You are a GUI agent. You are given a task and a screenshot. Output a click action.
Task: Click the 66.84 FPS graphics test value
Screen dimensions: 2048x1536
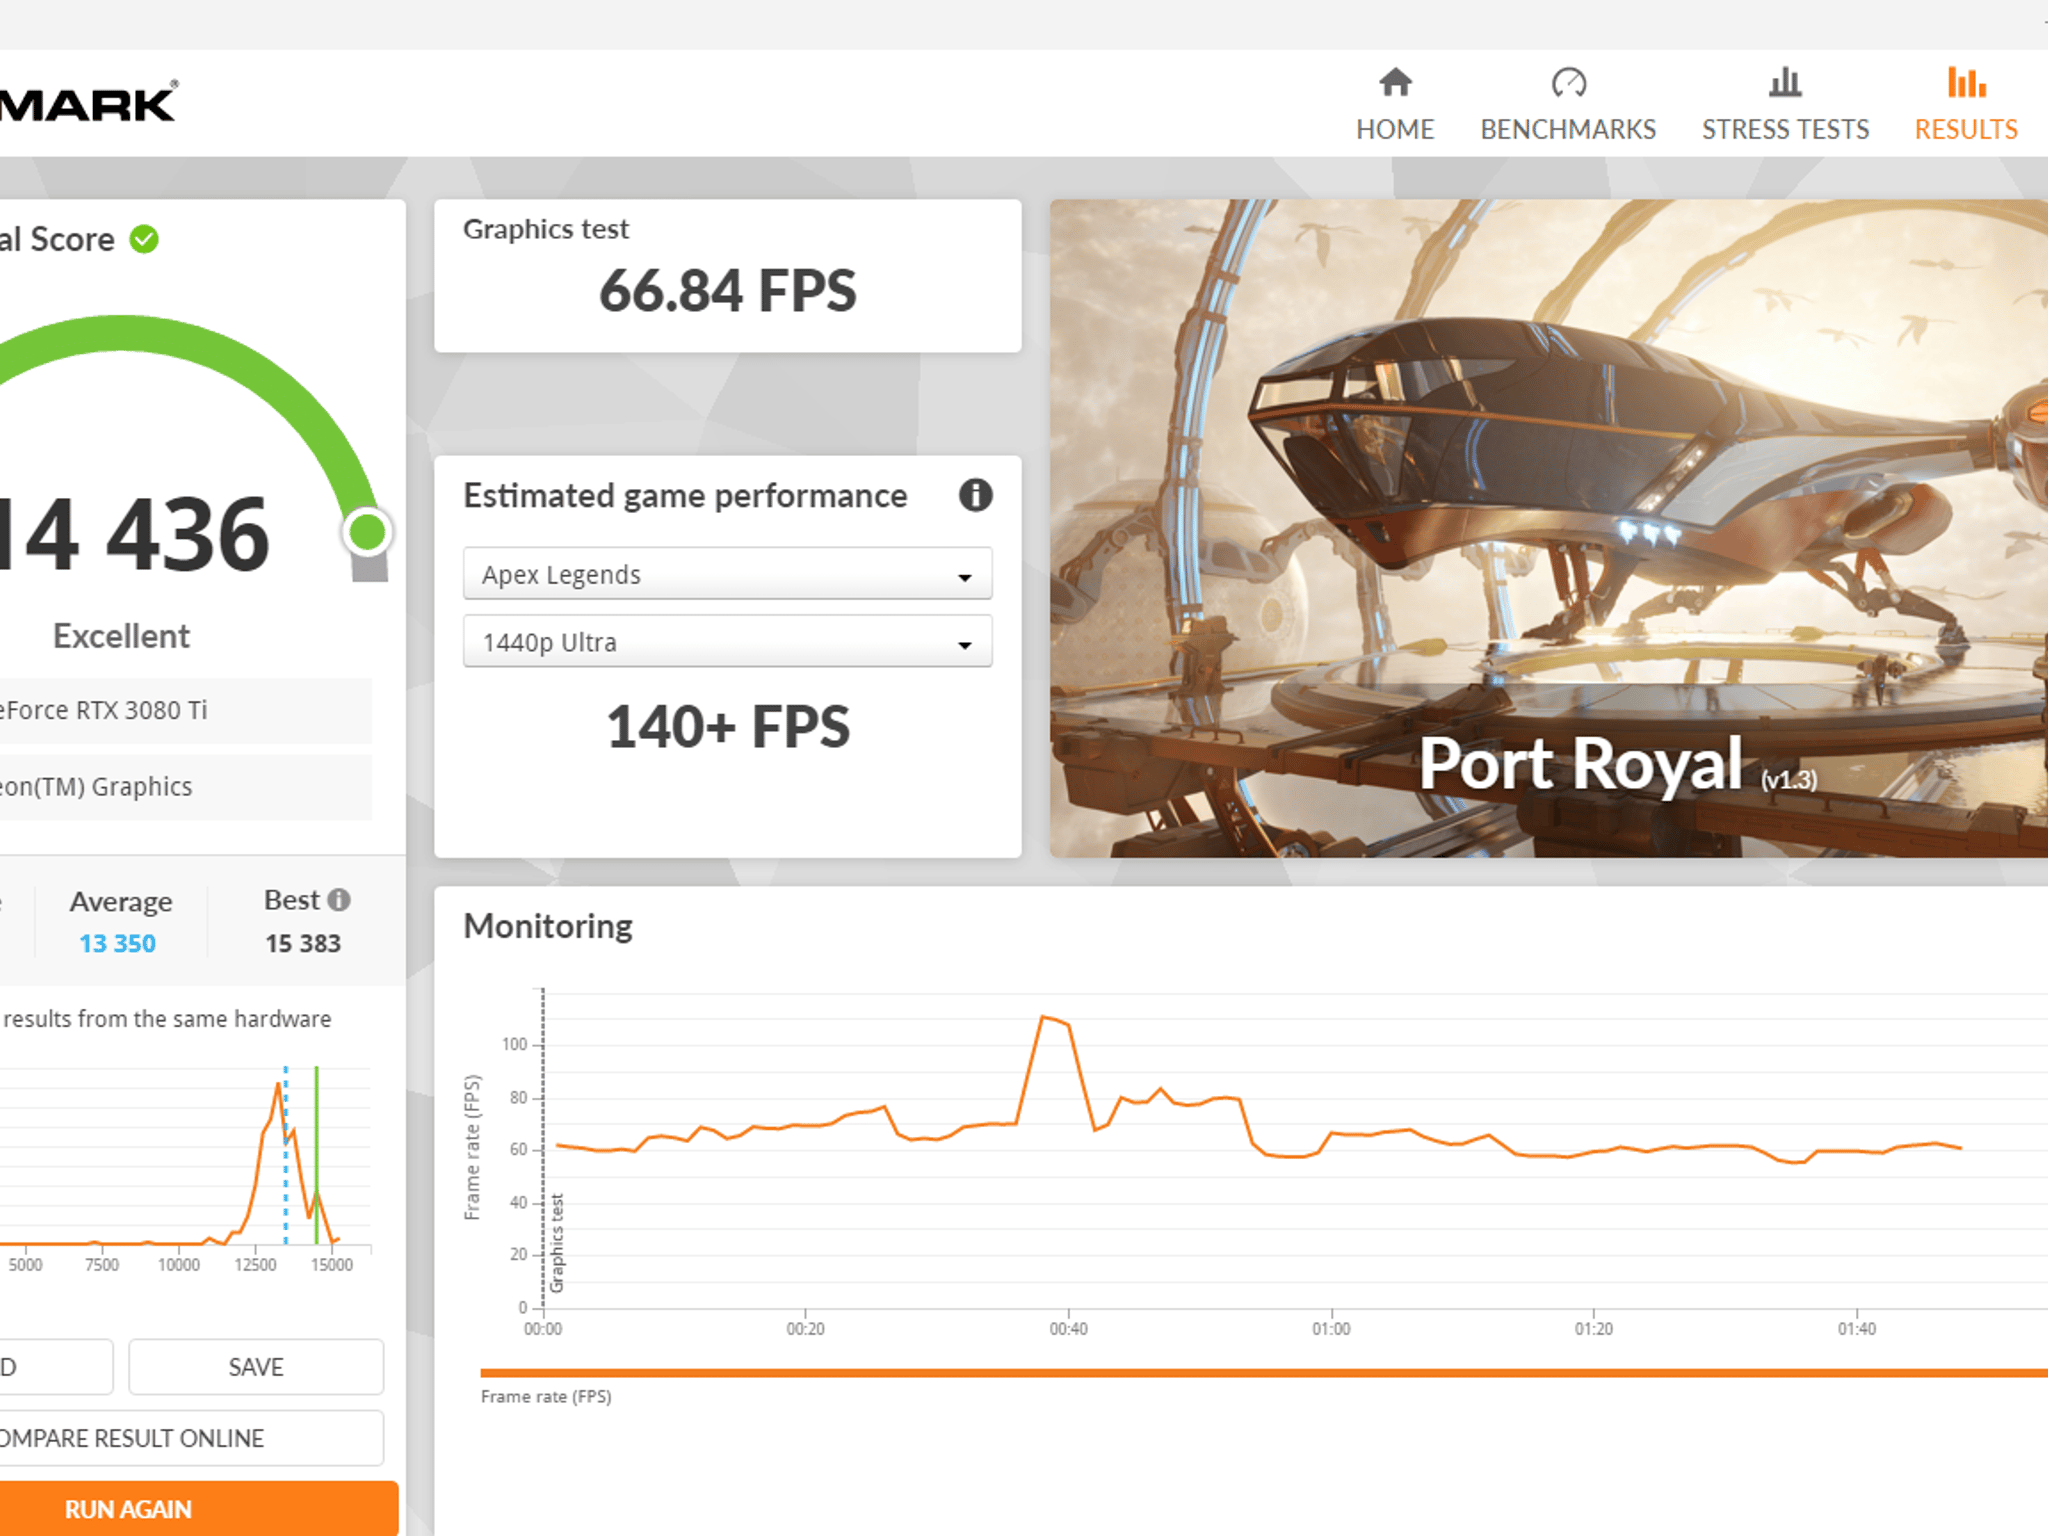(x=727, y=291)
